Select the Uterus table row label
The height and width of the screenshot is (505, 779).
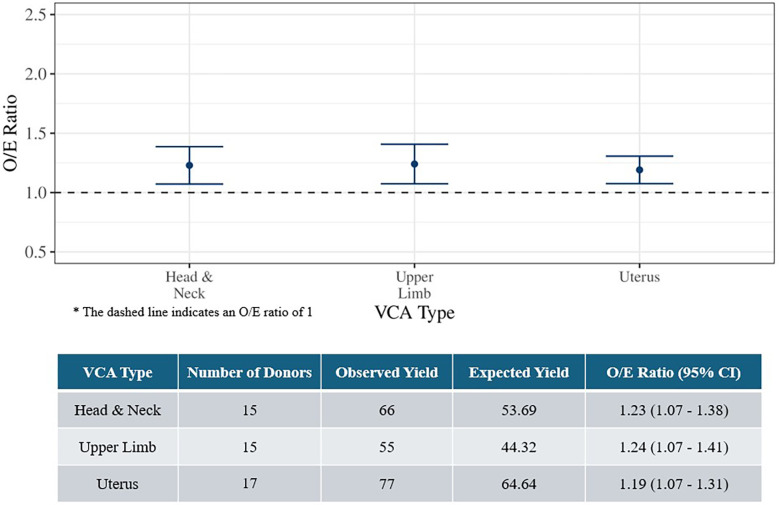pos(118,484)
